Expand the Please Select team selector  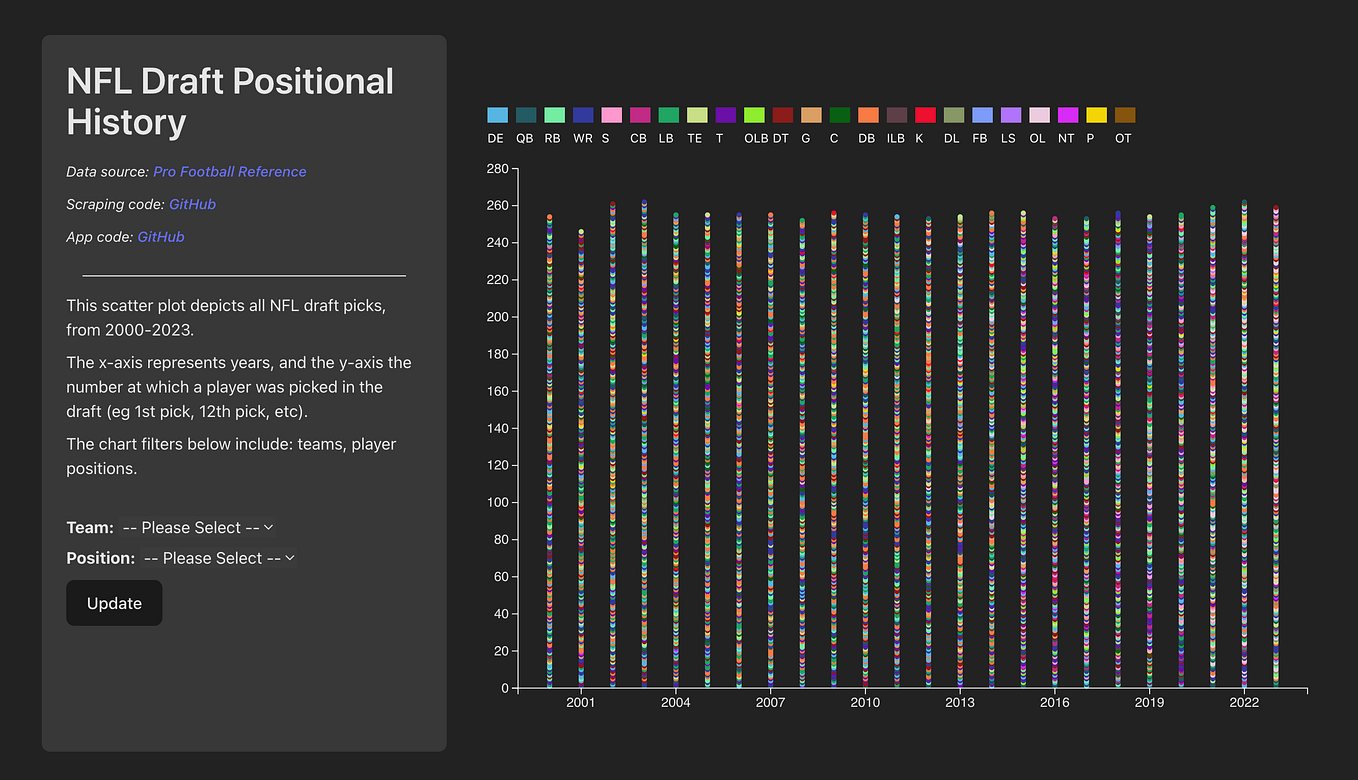197,527
